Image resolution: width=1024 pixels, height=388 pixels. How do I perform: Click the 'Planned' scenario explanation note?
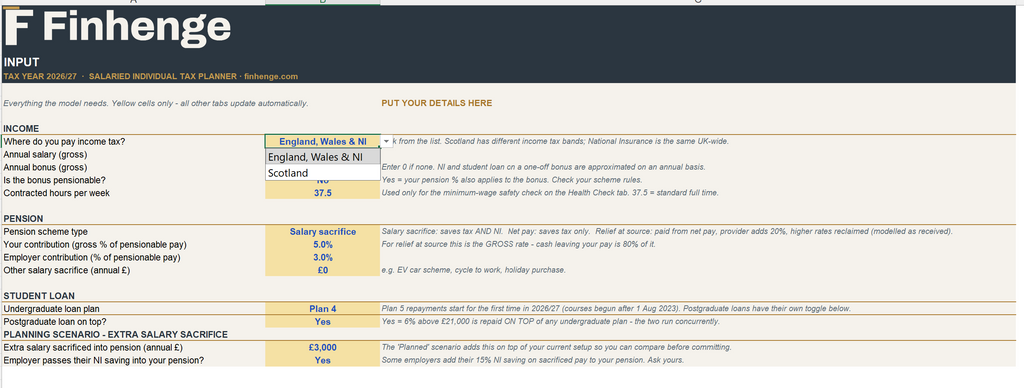[556, 348]
